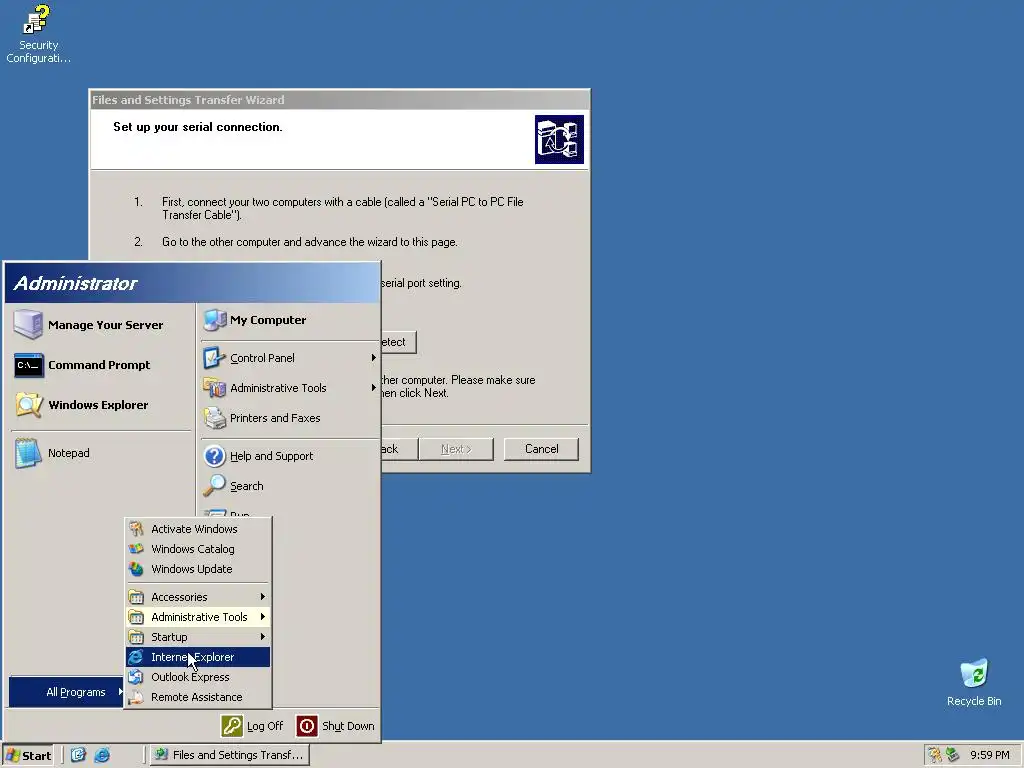Image resolution: width=1024 pixels, height=768 pixels.
Task: Click the Outlook Express envelope icon
Action: 136,677
